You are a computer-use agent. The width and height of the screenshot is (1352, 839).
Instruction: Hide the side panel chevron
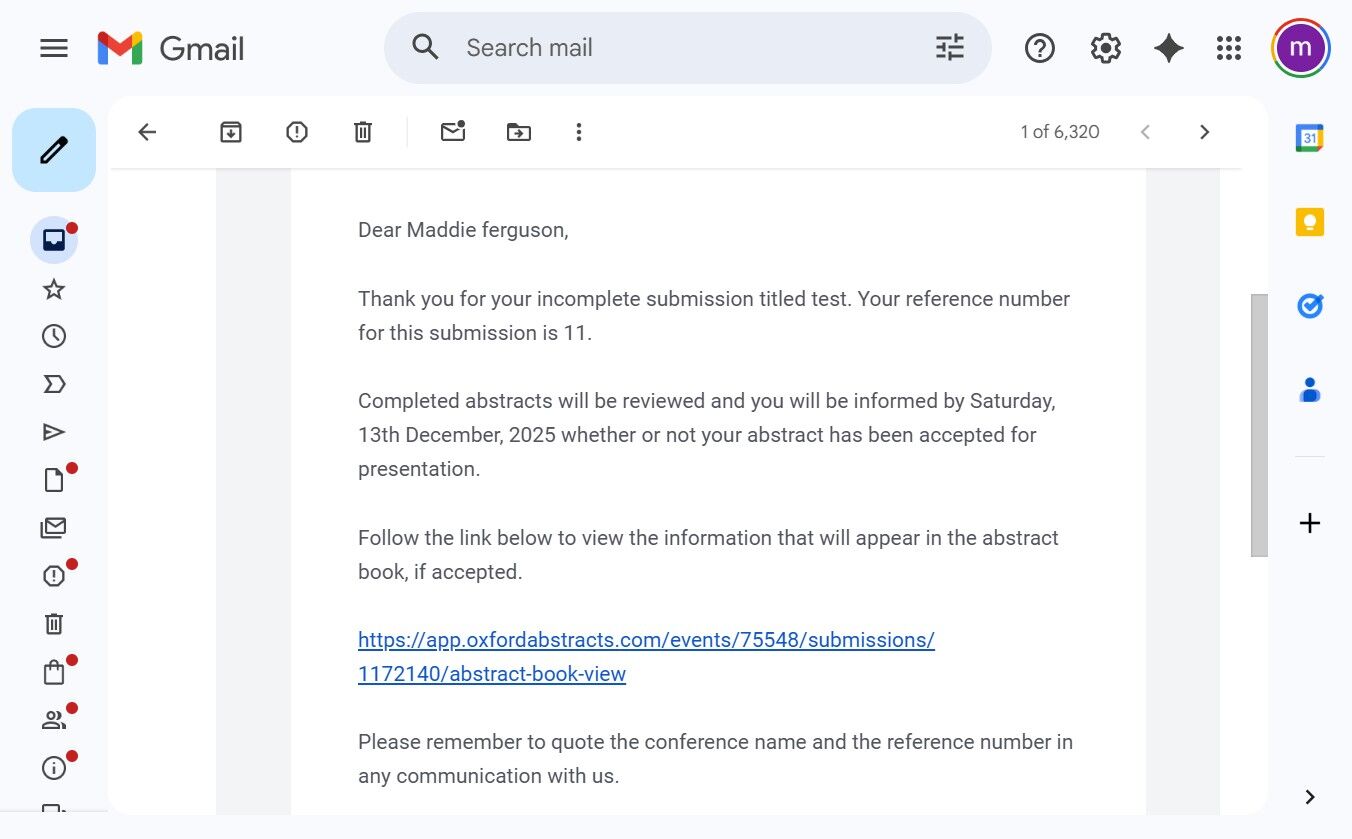pyautogui.click(x=1310, y=797)
